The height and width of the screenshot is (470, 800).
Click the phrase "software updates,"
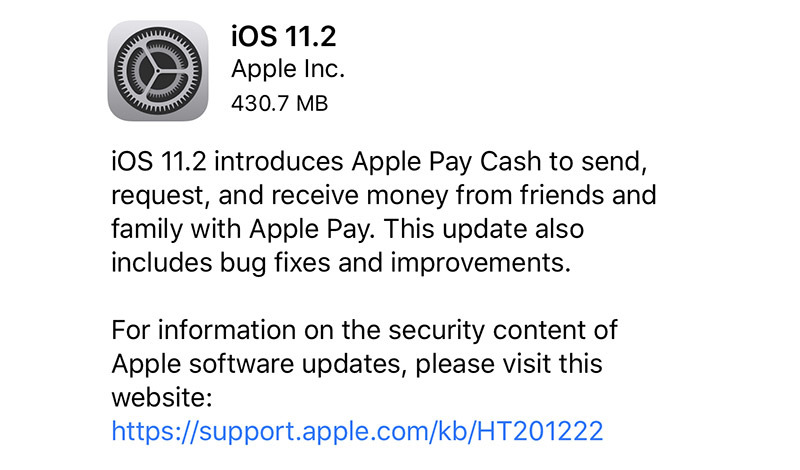(298, 364)
